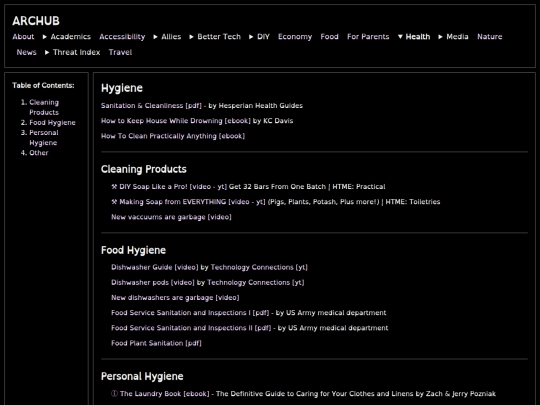
Task: Open New dishwashers are garbage video
Action: (x=175, y=298)
